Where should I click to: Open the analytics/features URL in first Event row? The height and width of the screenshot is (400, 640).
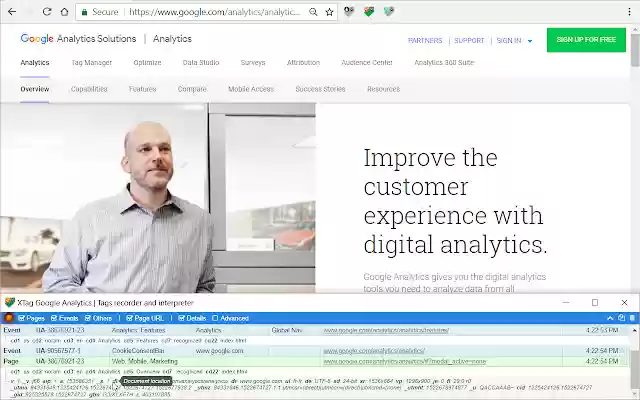[386, 330]
